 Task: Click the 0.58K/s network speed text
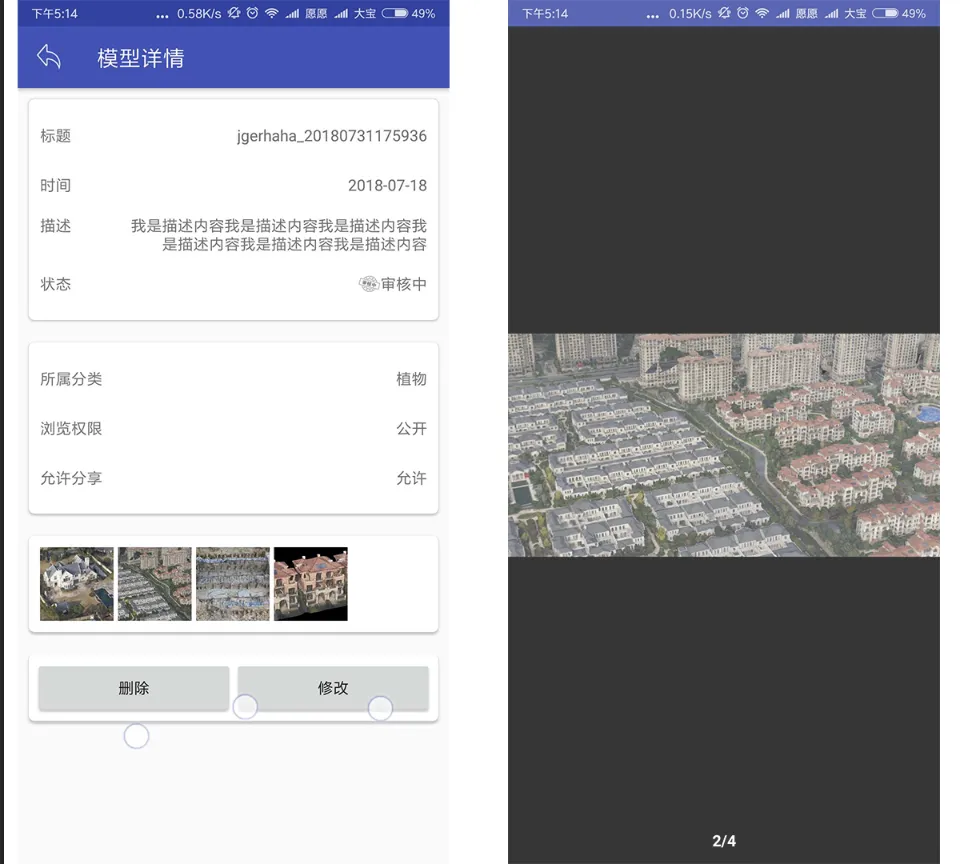199,14
